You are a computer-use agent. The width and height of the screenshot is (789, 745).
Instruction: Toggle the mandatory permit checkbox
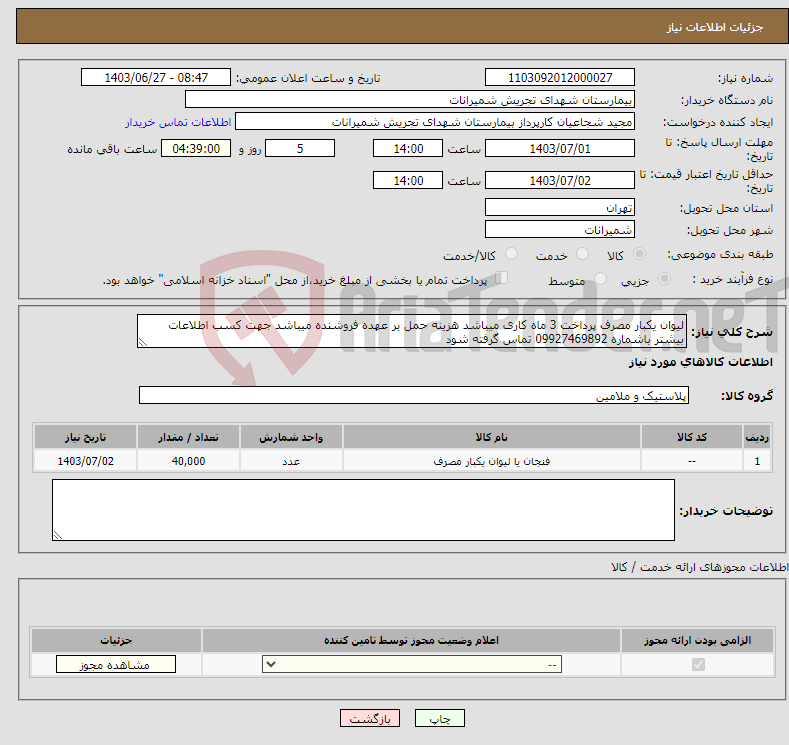click(698, 665)
